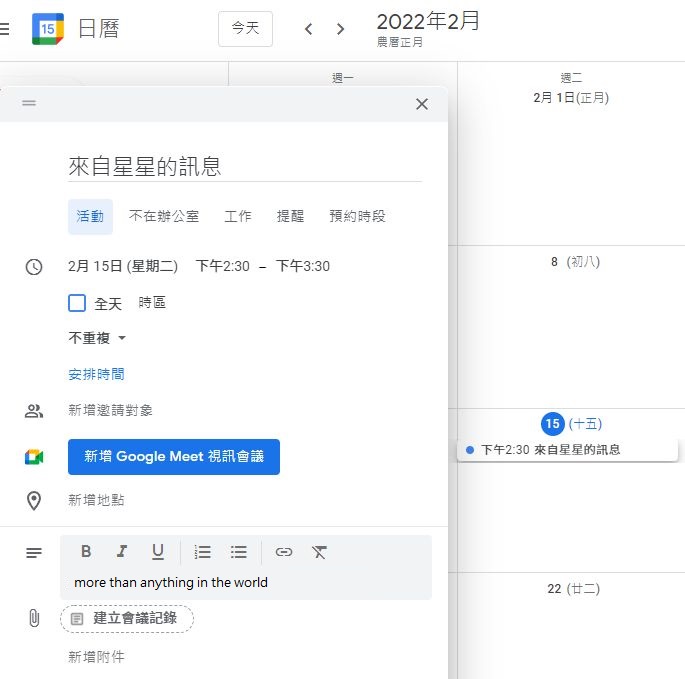Click the Google Calendar logo
Viewport: 685px width, 679px height.
pos(48,29)
